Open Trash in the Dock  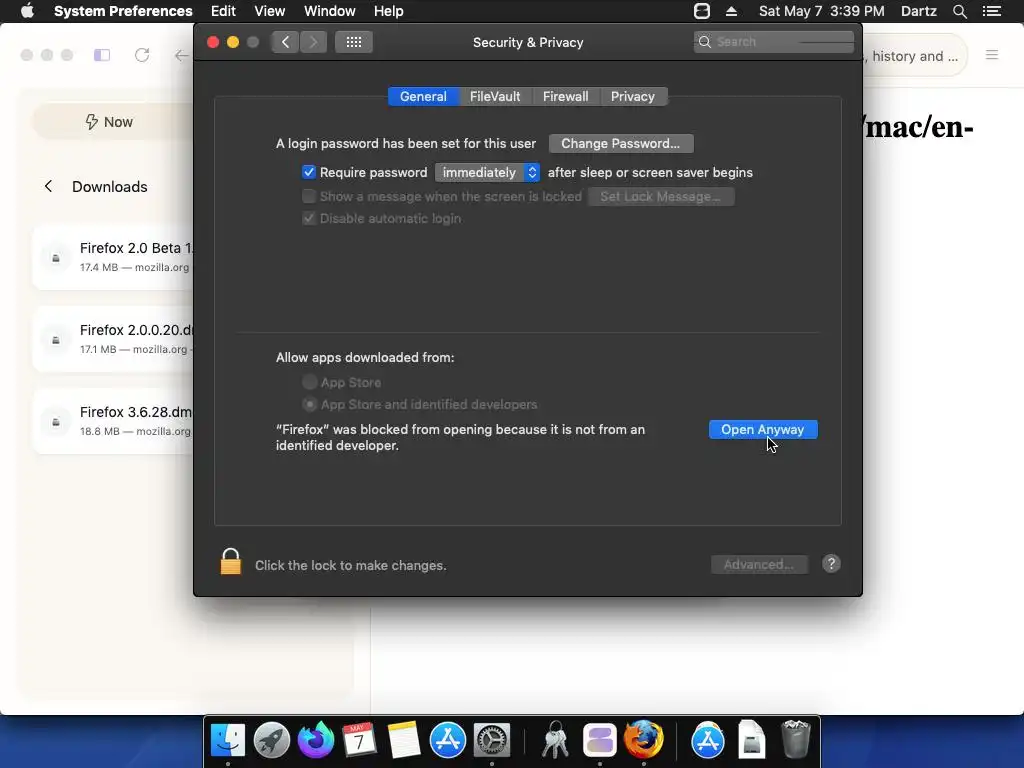coord(795,739)
